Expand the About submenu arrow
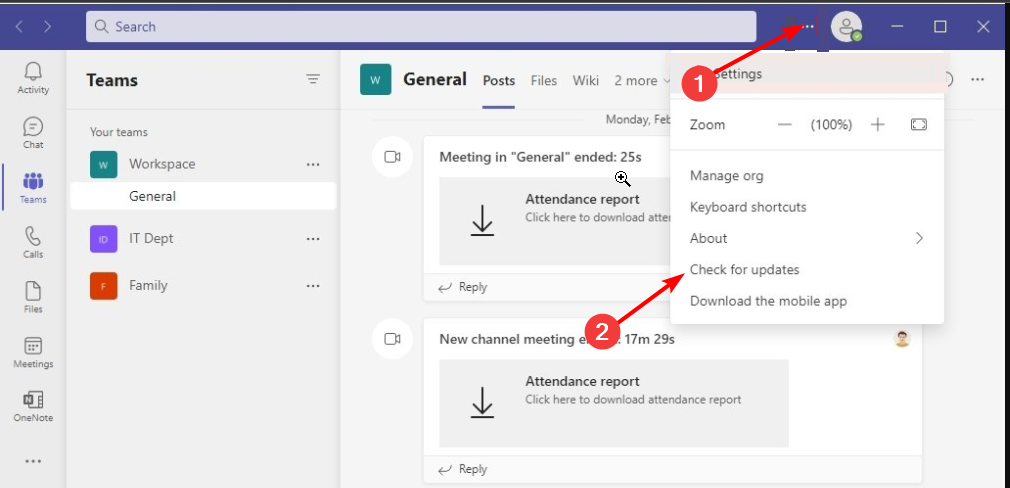This screenshot has width=1010, height=488. [919, 238]
